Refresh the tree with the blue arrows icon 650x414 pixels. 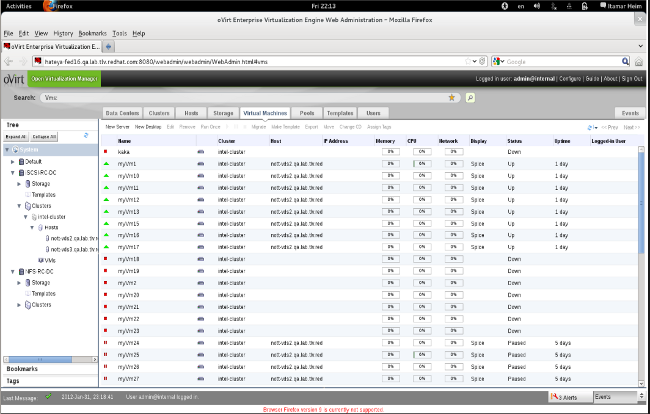86,136
